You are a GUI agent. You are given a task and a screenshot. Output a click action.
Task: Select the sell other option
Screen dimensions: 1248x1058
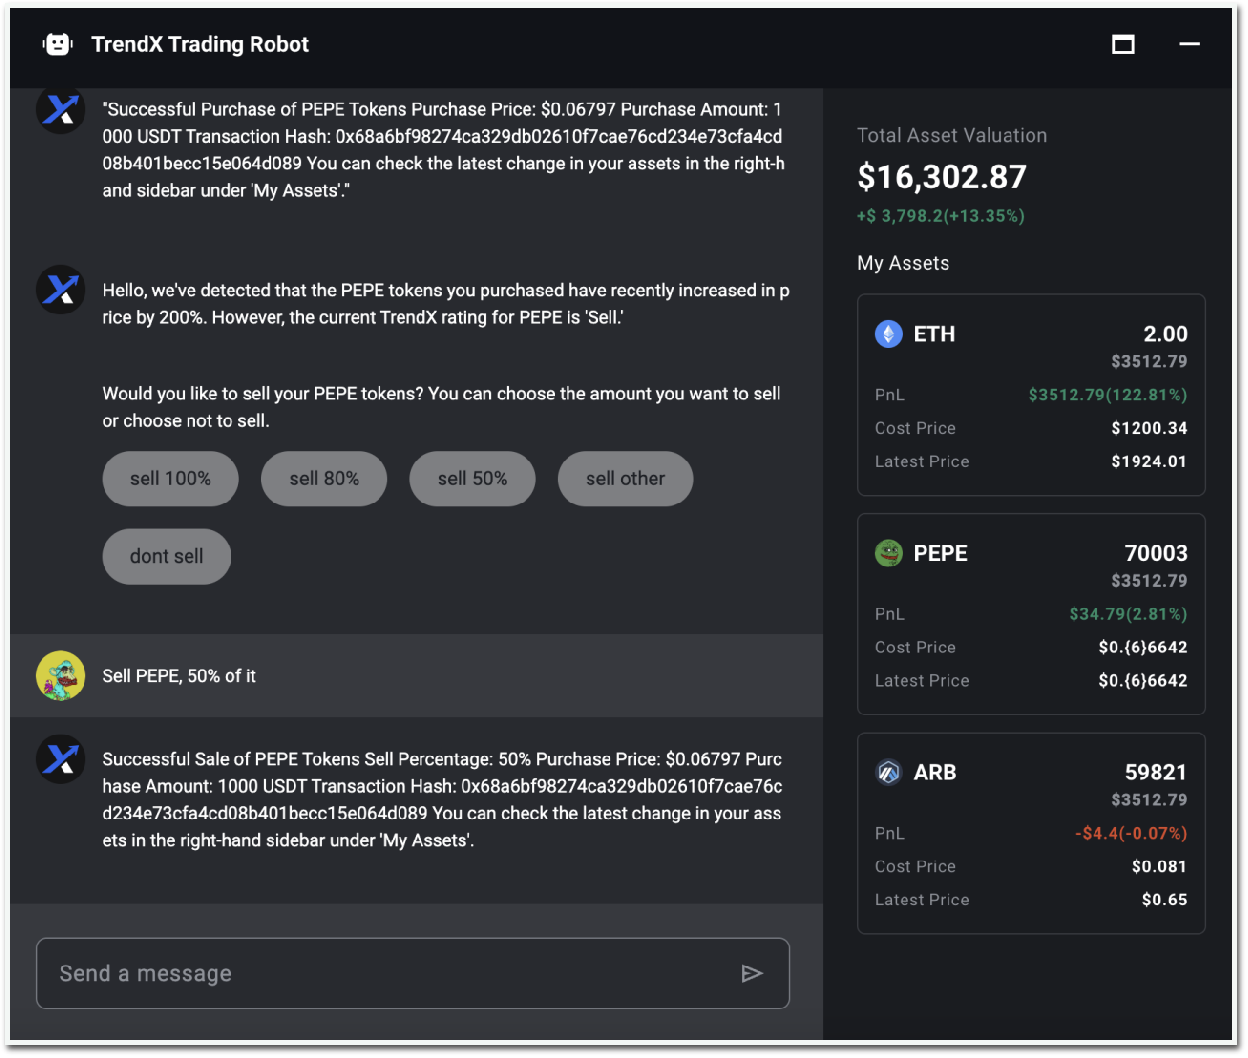625,479
